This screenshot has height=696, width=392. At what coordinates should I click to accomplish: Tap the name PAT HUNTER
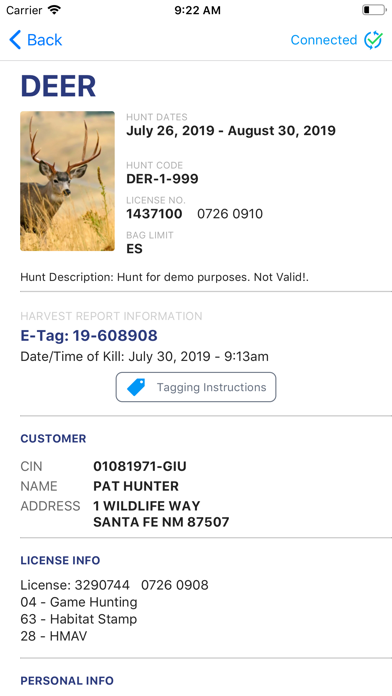(x=136, y=486)
